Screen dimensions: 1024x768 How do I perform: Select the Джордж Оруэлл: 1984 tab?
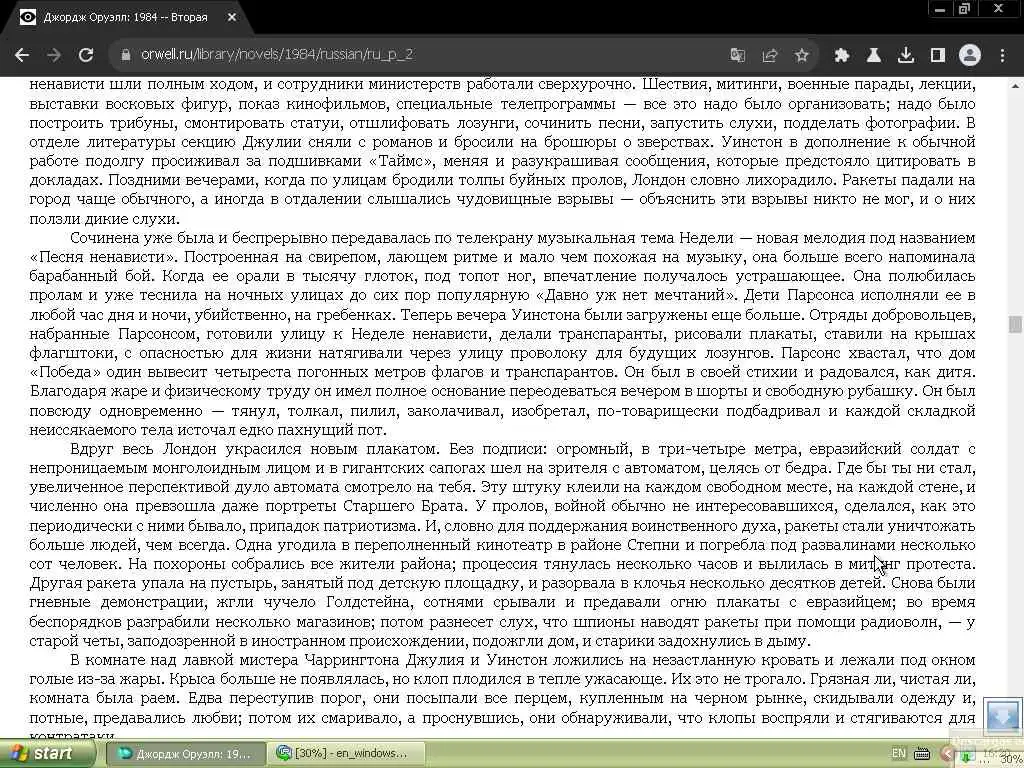pyautogui.click(x=124, y=18)
